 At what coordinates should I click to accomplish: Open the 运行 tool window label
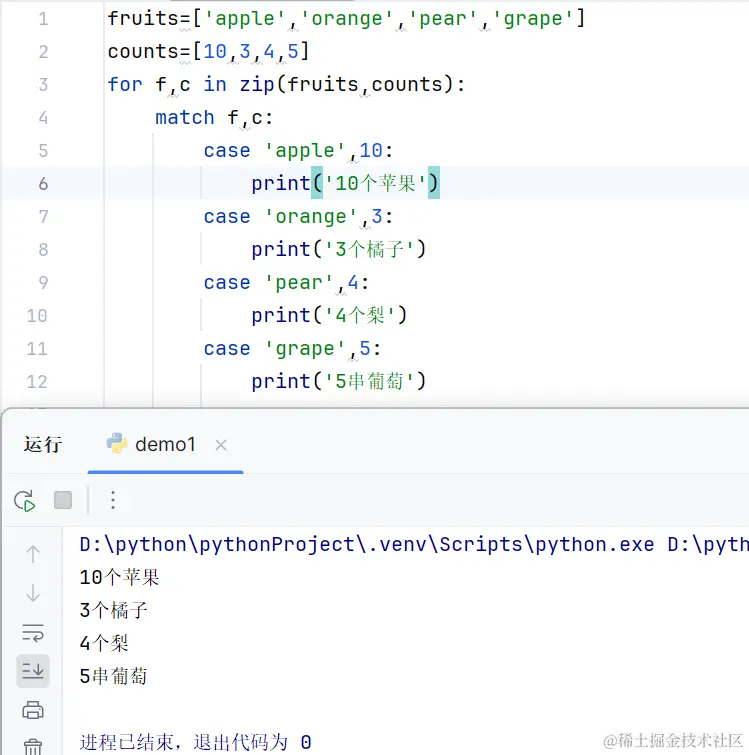coord(43,444)
